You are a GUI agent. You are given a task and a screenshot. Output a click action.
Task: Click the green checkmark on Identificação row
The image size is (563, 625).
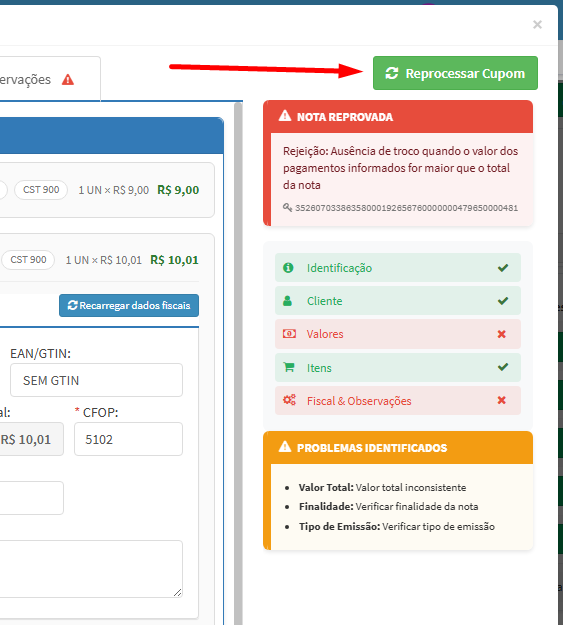point(503,267)
